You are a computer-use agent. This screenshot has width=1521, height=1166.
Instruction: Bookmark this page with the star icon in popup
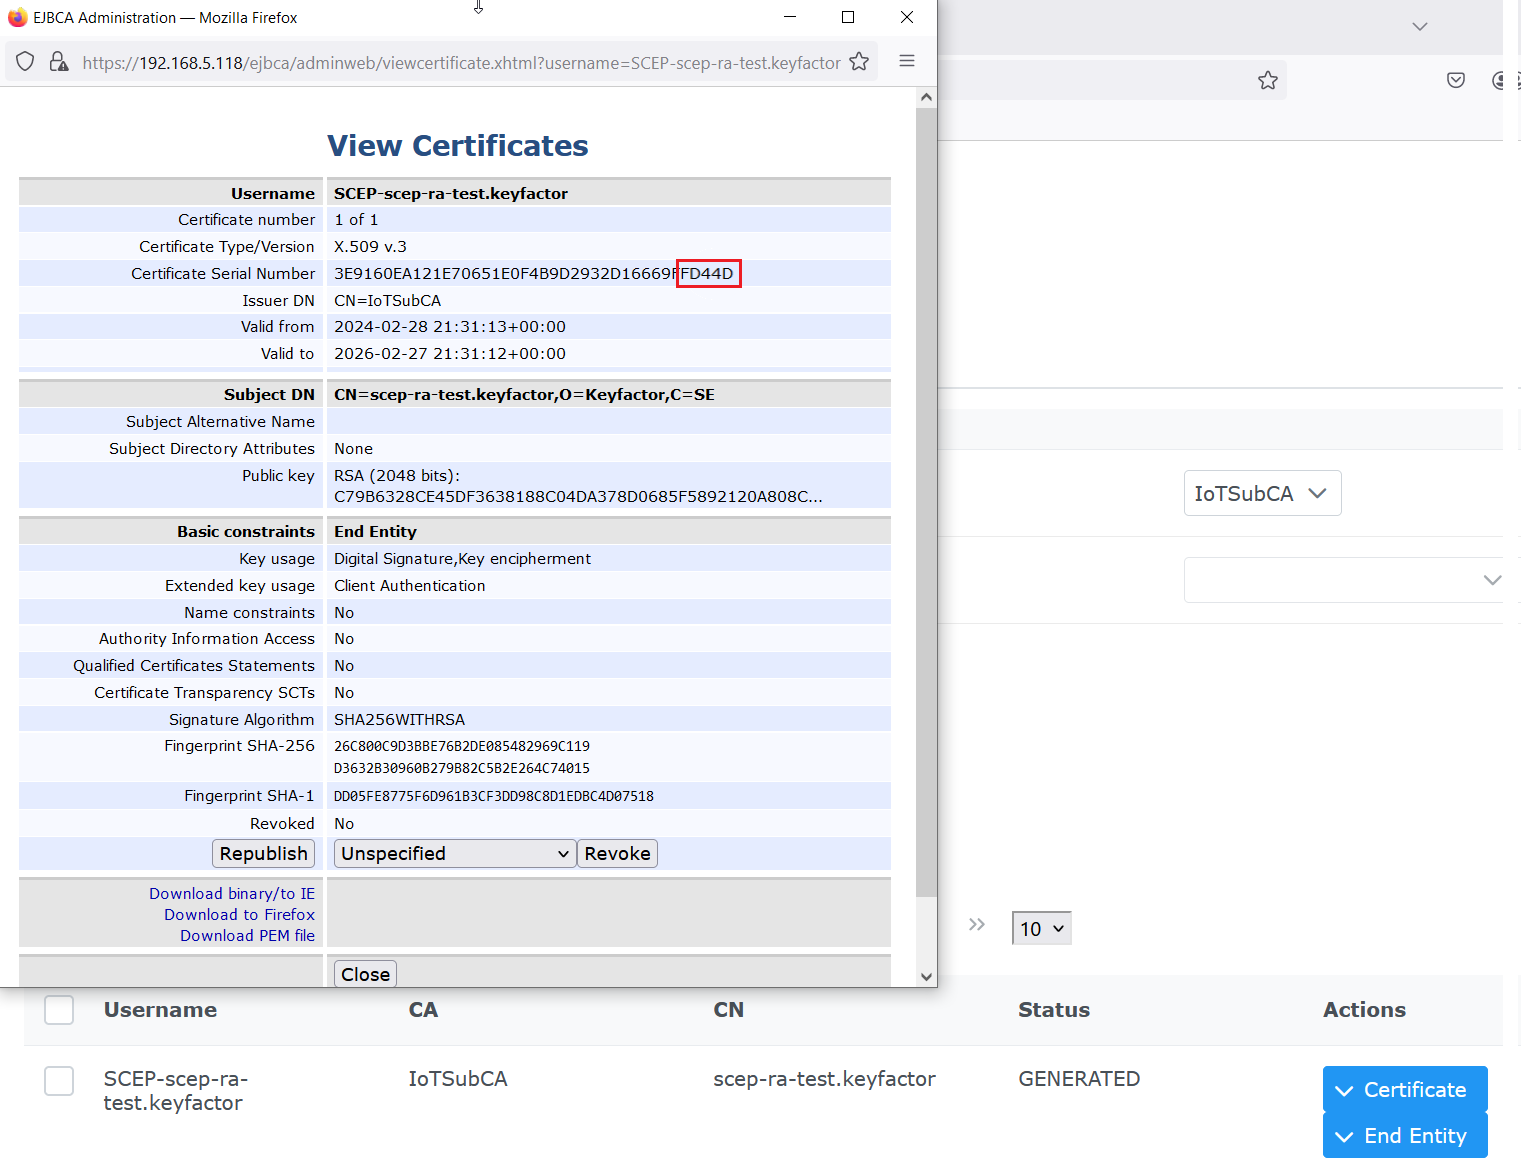[859, 62]
